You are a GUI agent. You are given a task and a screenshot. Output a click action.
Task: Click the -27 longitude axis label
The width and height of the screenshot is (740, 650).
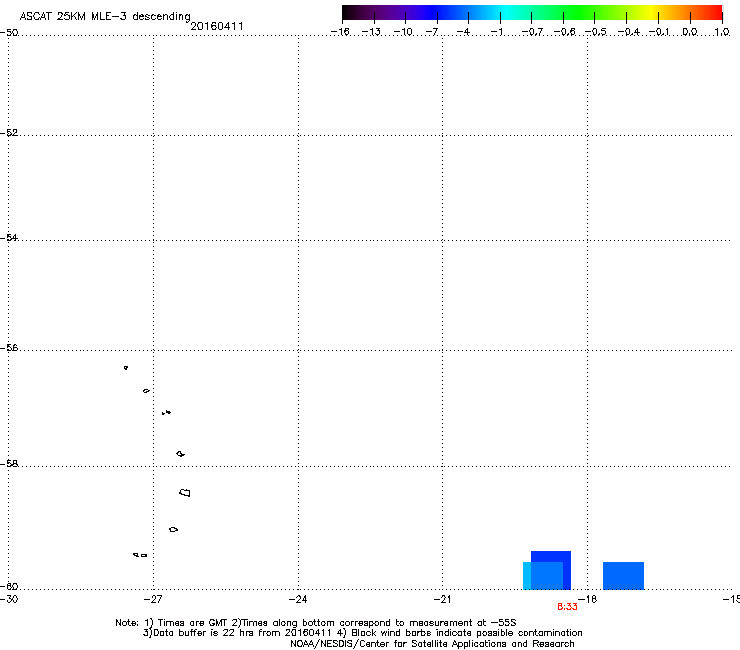pos(153,599)
